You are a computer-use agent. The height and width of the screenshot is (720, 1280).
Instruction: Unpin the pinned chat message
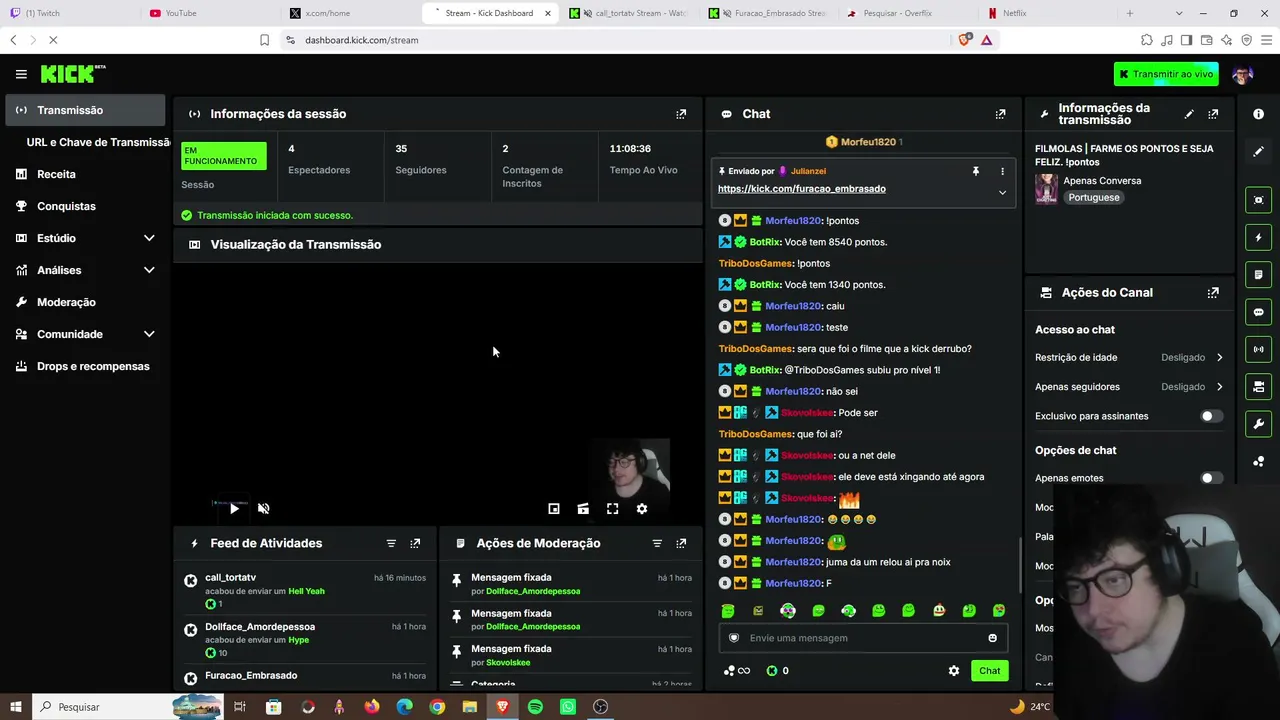coord(976,172)
